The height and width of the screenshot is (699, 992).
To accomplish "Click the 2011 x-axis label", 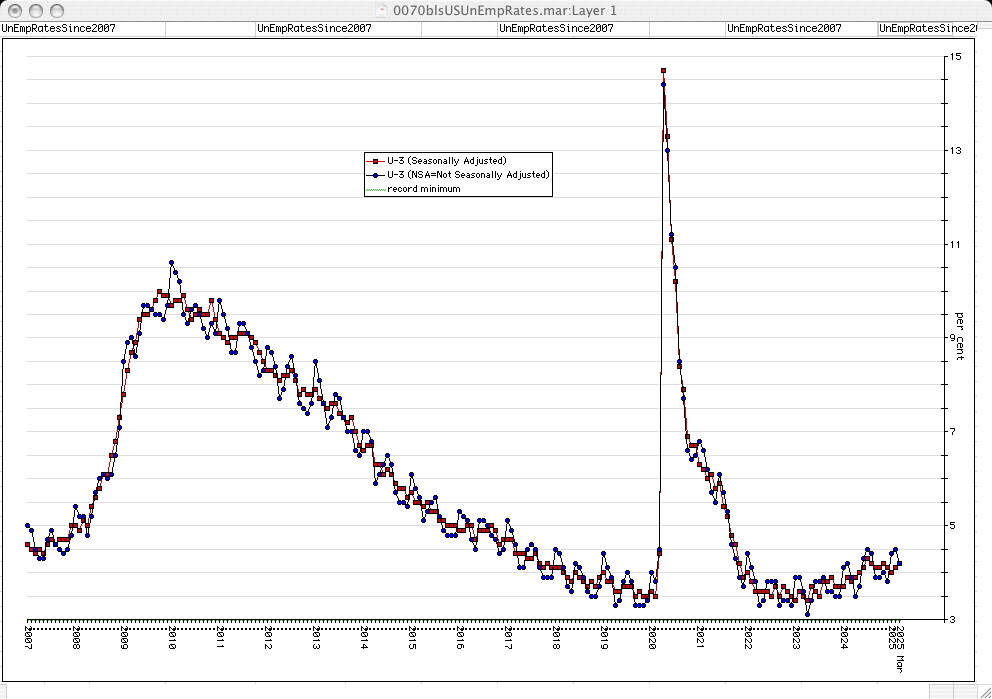I will [x=220, y=638].
